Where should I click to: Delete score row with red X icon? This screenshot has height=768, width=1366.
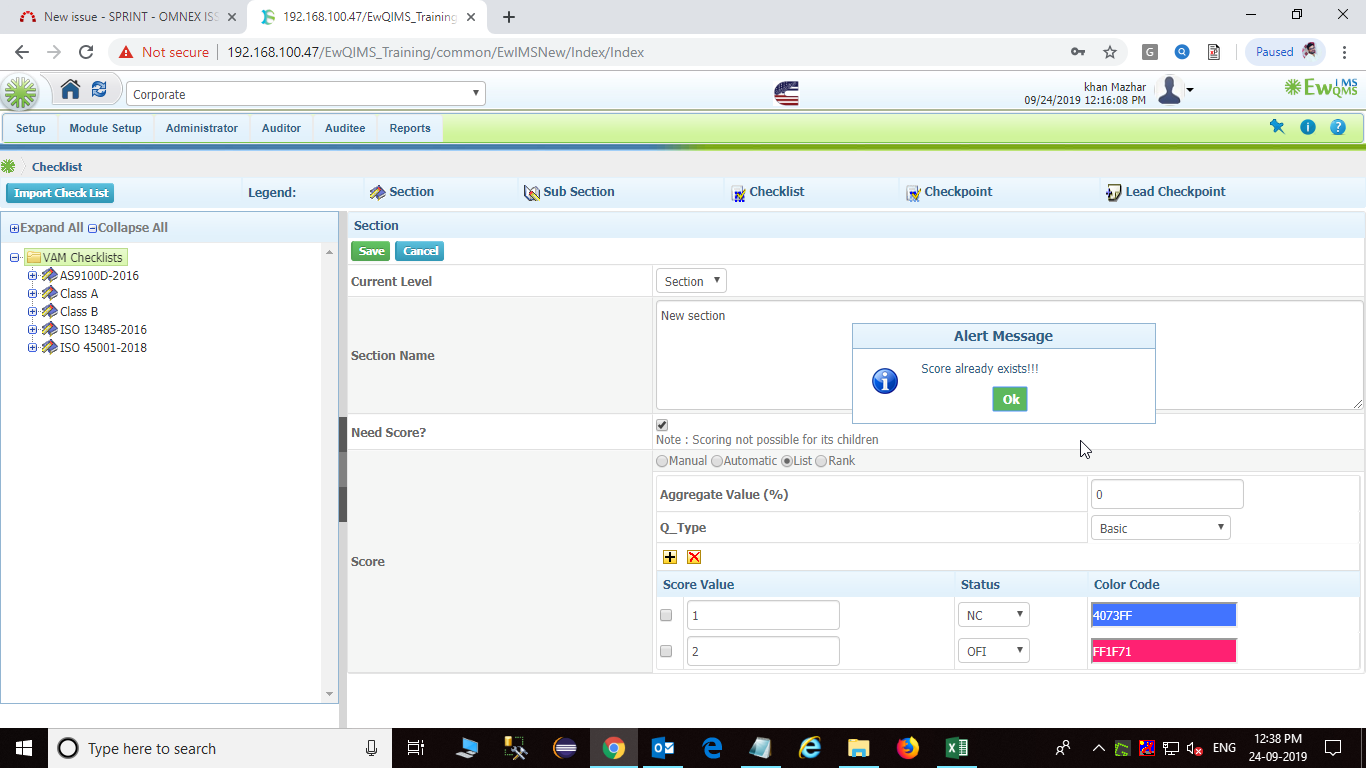(694, 557)
